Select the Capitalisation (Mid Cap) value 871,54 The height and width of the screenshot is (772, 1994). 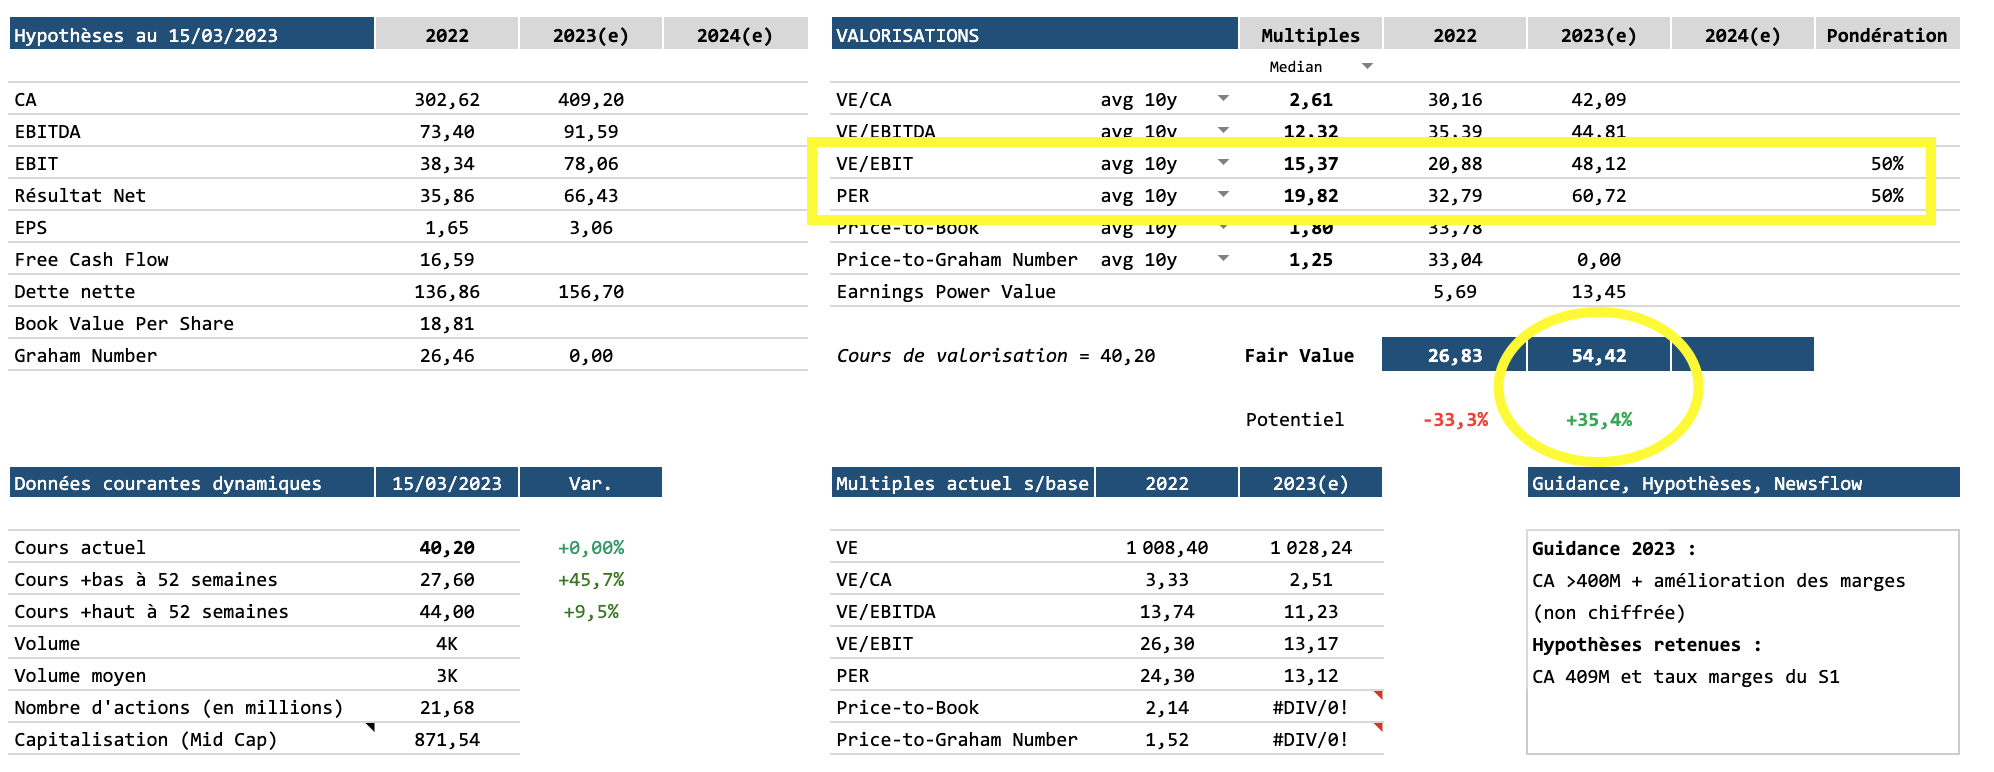[447, 739]
